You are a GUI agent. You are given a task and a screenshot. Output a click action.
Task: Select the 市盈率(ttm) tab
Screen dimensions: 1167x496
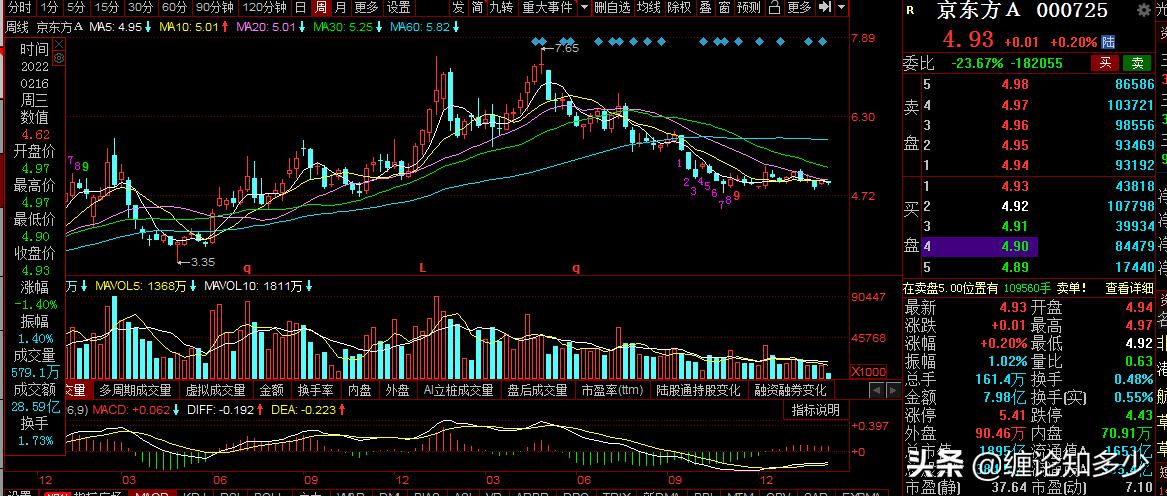(x=612, y=390)
